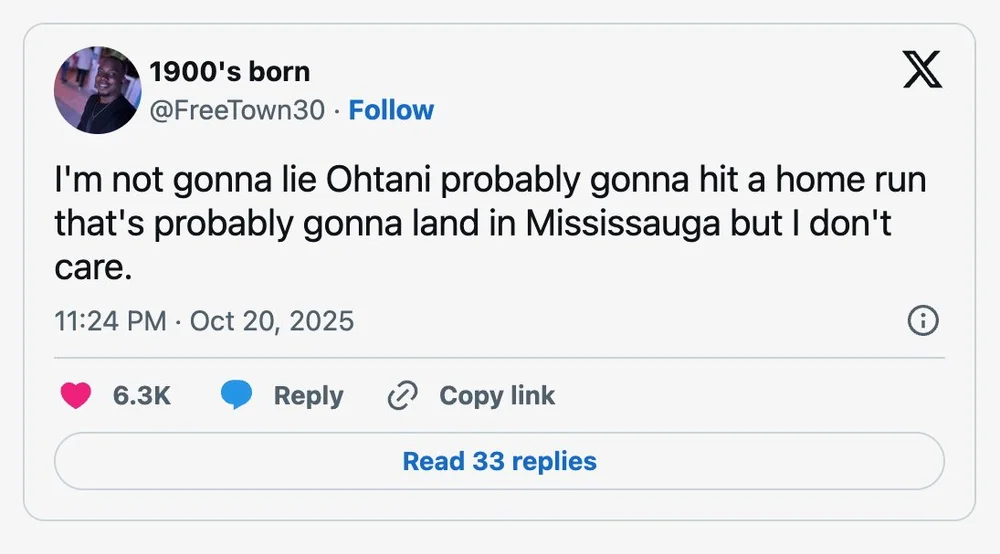Click the blue reply speech bubble icon
Image resolution: width=1000 pixels, height=554 pixels.
pos(236,396)
